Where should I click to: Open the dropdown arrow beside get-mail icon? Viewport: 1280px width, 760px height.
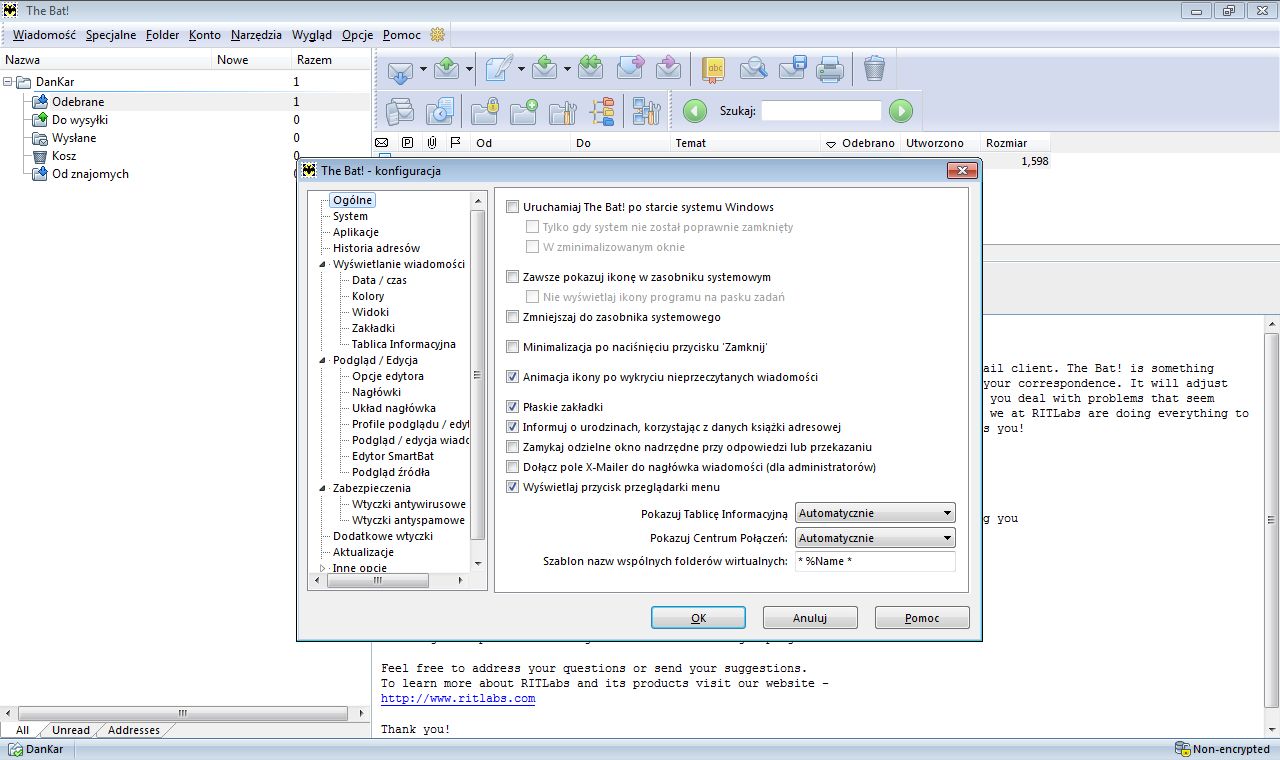[x=423, y=69]
